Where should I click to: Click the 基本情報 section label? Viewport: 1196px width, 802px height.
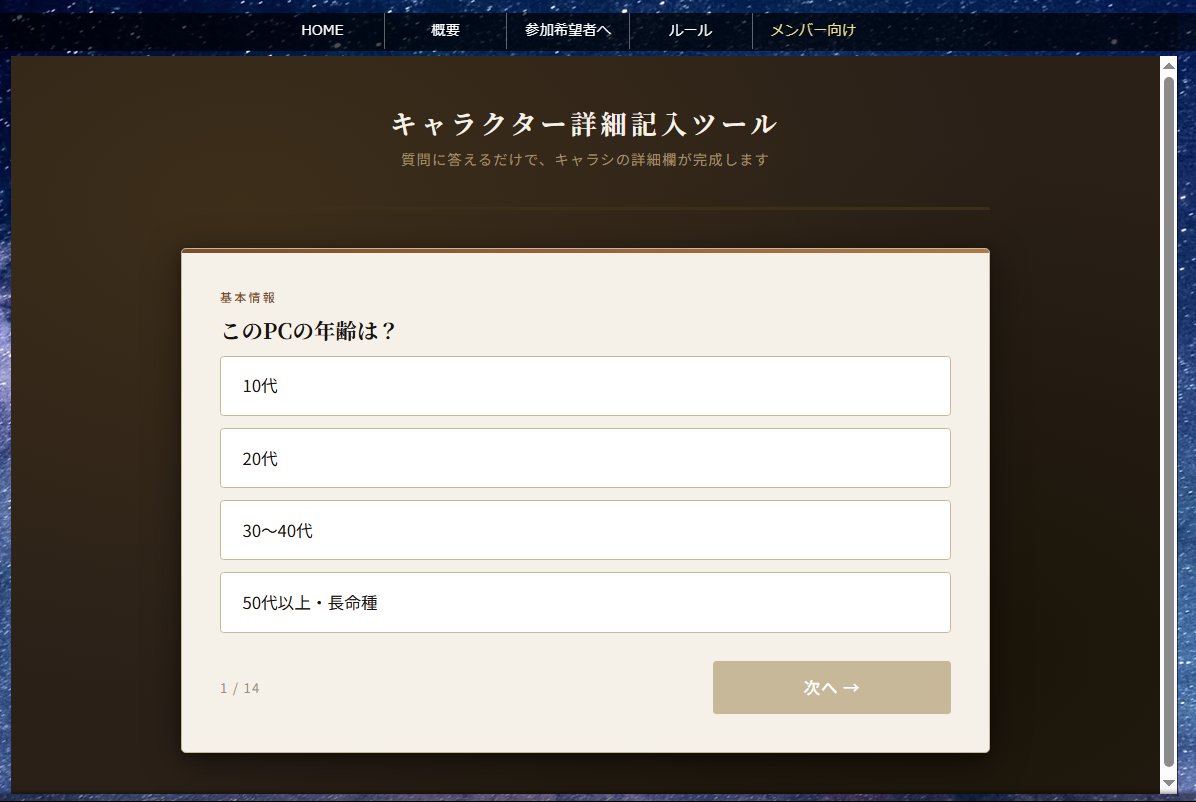tap(247, 298)
